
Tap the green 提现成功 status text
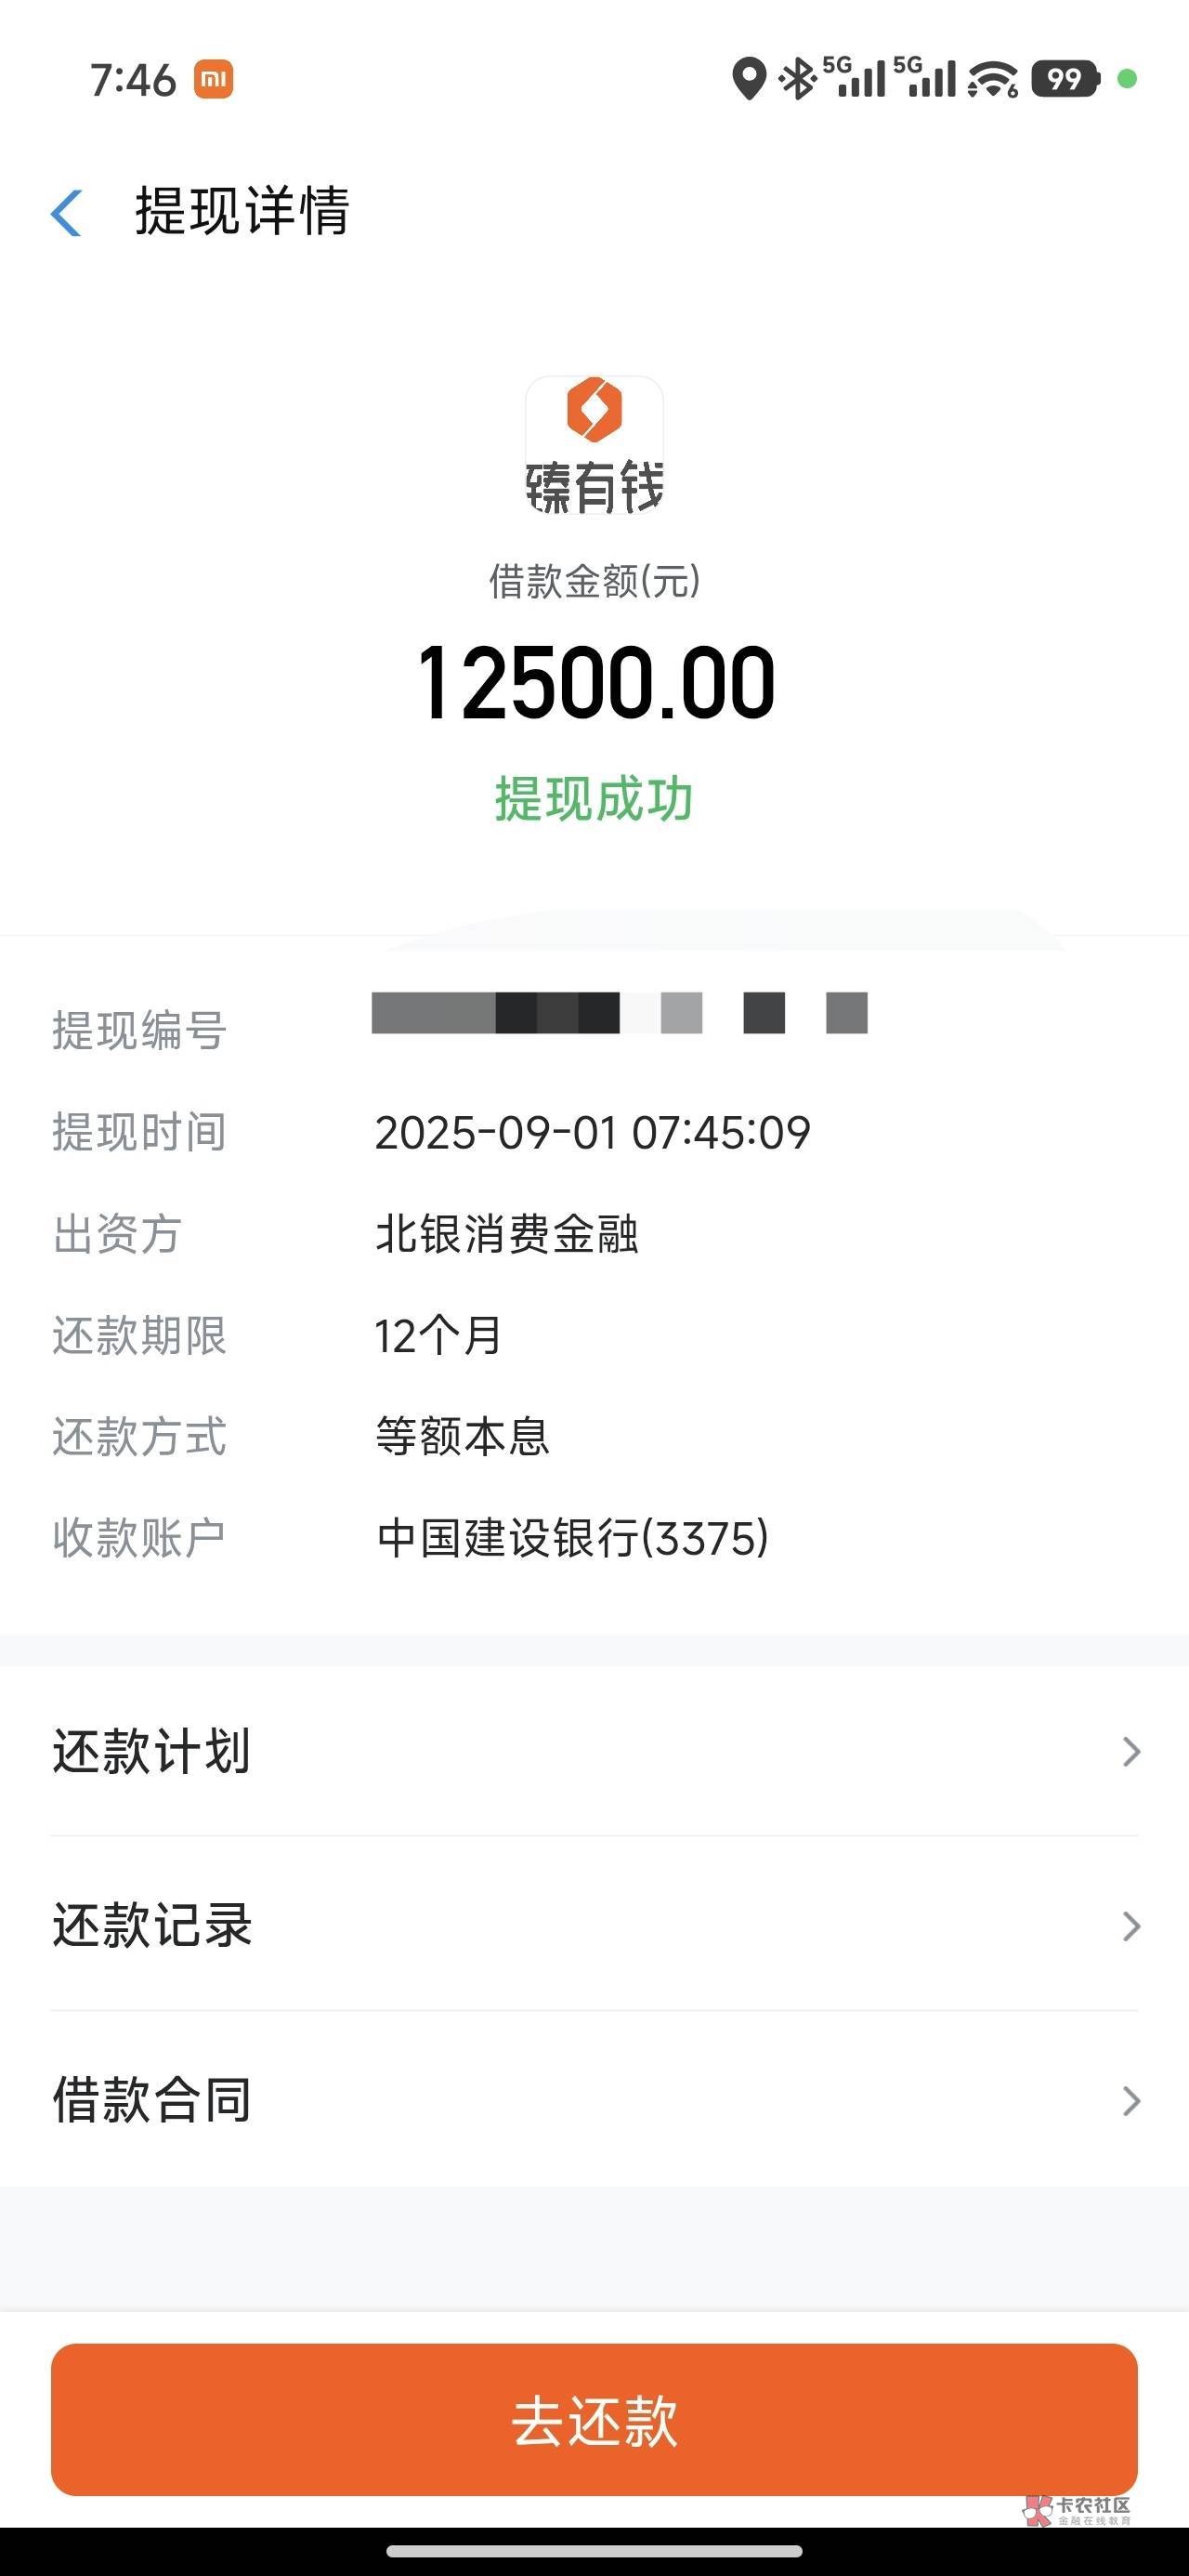(594, 800)
